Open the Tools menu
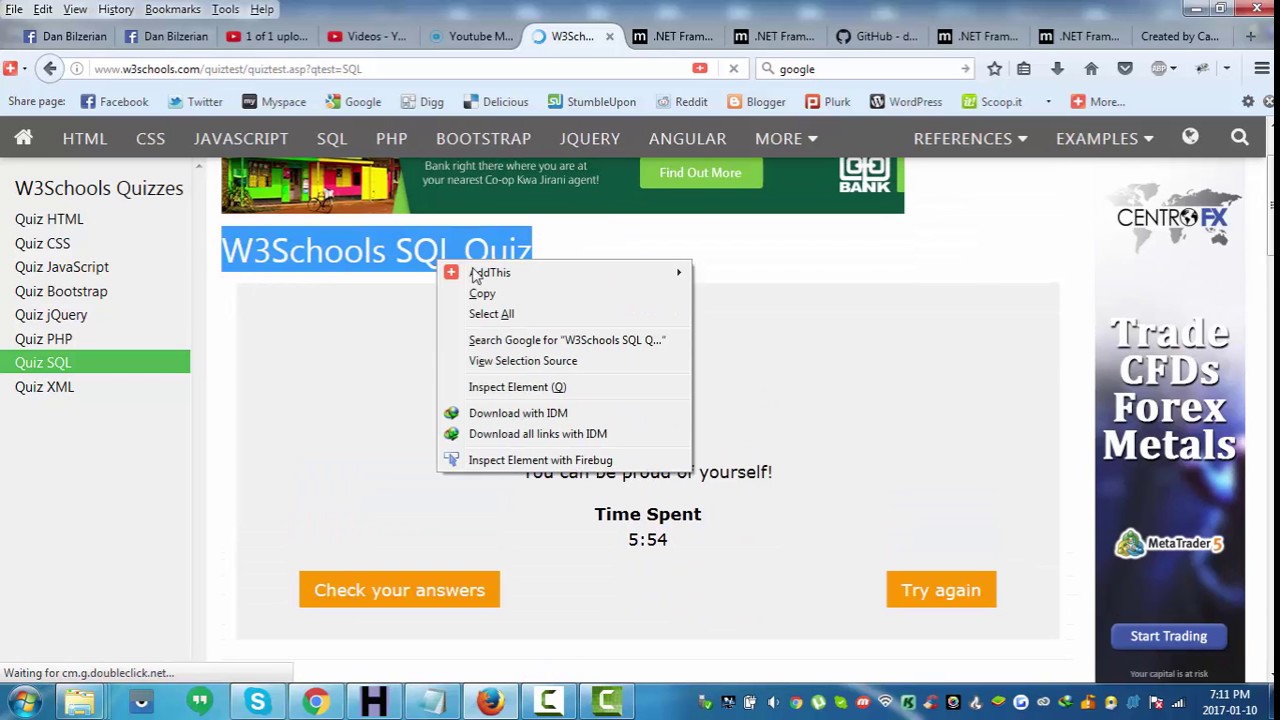 tap(225, 9)
